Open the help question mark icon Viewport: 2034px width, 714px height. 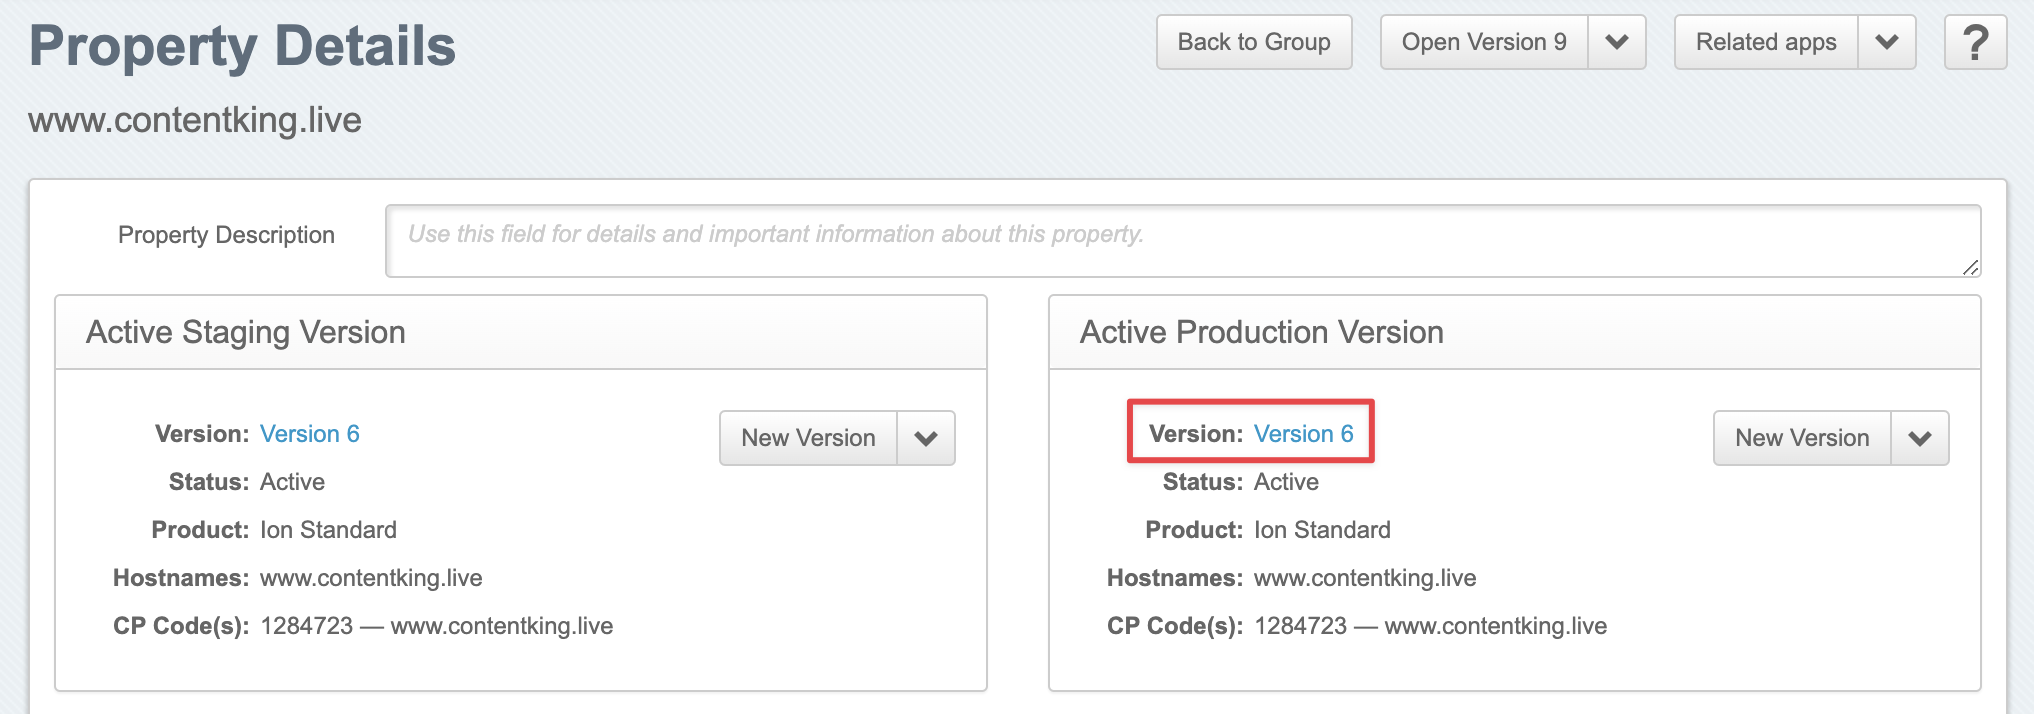click(x=1975, y=42)
